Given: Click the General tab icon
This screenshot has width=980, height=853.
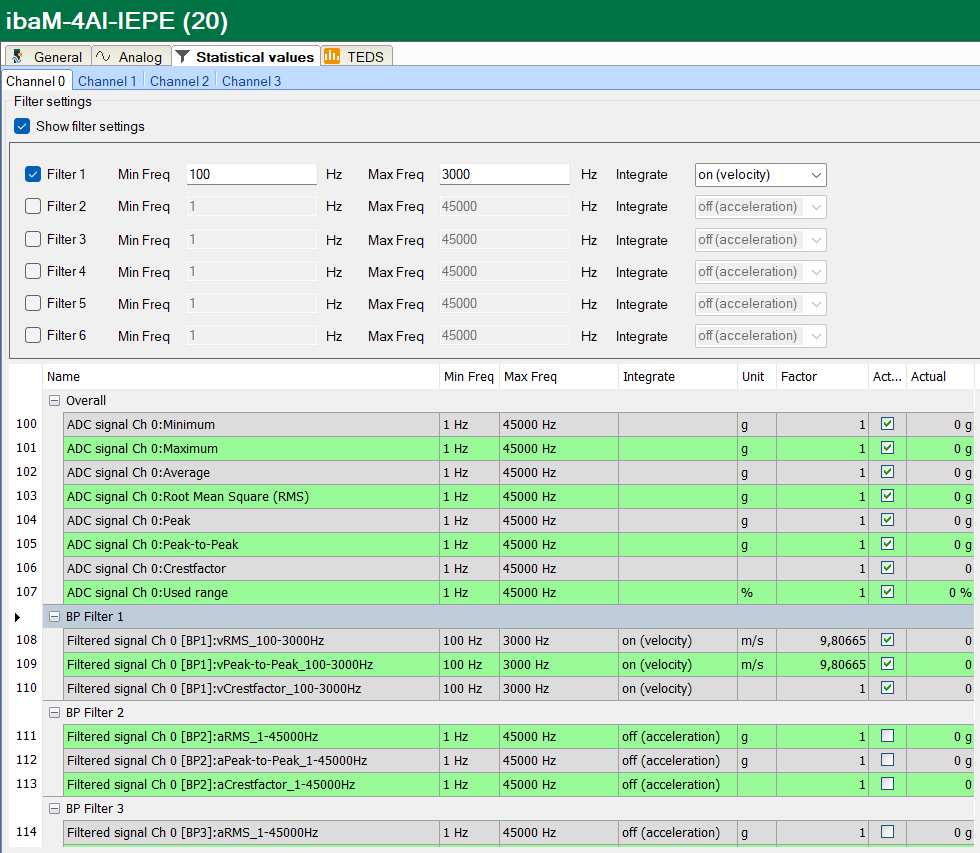Looking at the screenshot, I should click(18, 57).
